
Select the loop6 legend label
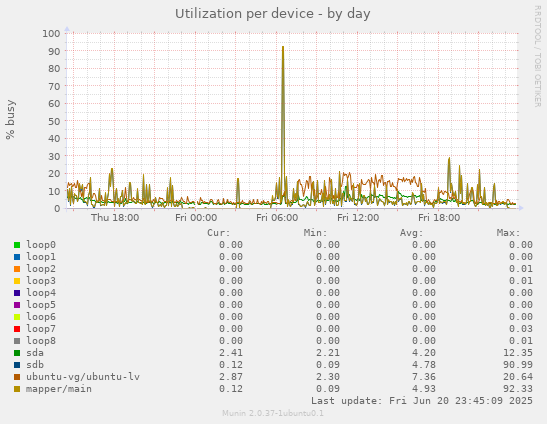click(41, 317)
